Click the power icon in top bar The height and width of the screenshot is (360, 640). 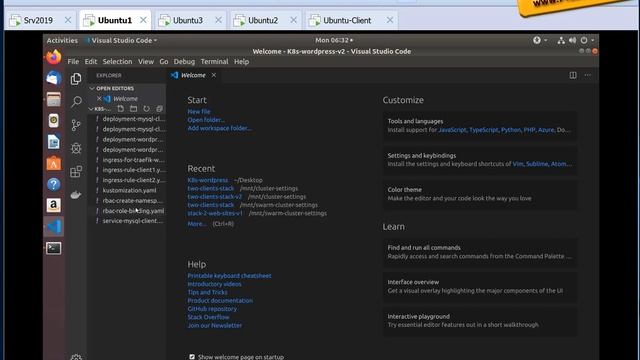coord(584,40)
